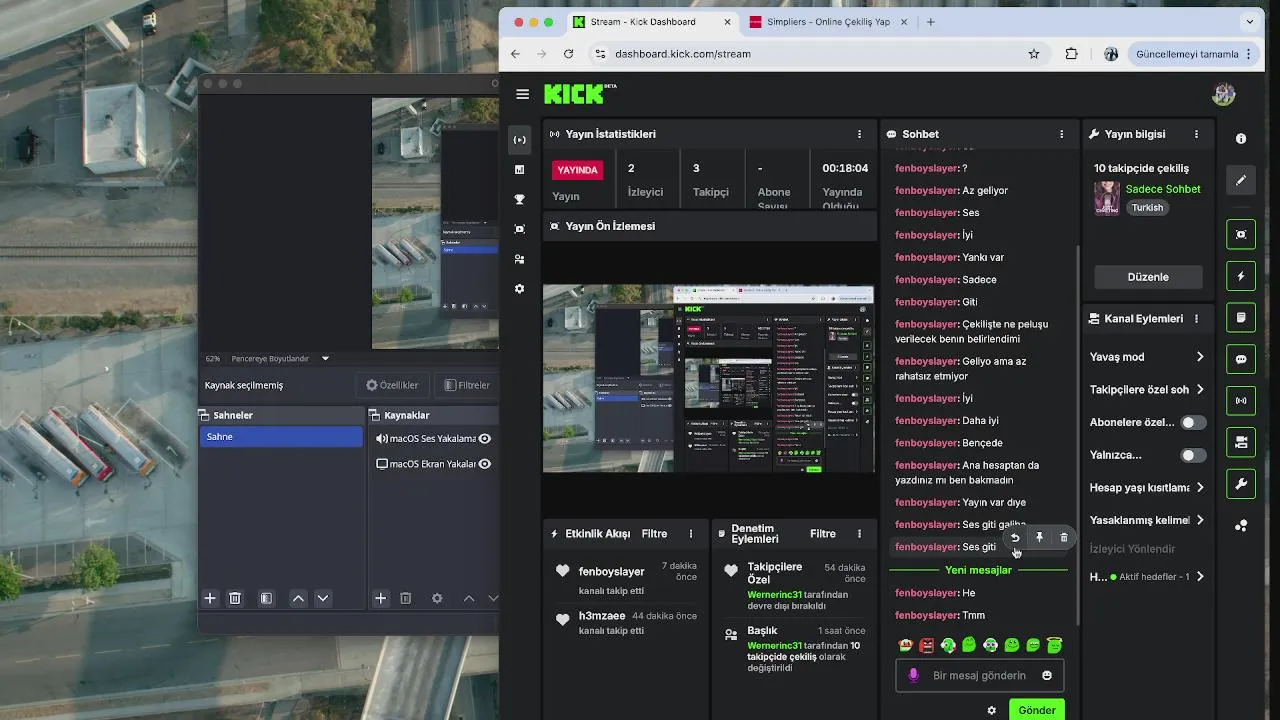The width and height of the screenshot is (1280, 720).
Task: Open Filtreler button in OBS
Action: click(467, 385)
